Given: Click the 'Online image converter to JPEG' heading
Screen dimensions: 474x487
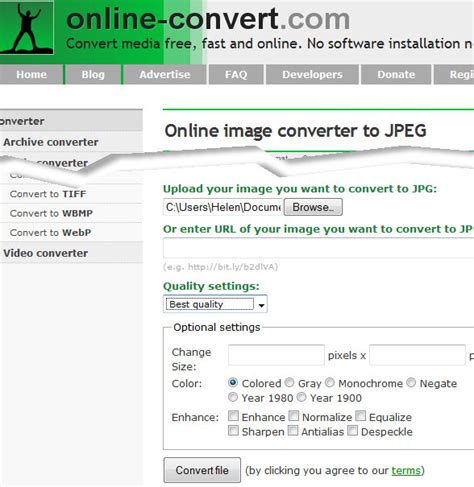Looking at the screenshot, I should 295,131.
